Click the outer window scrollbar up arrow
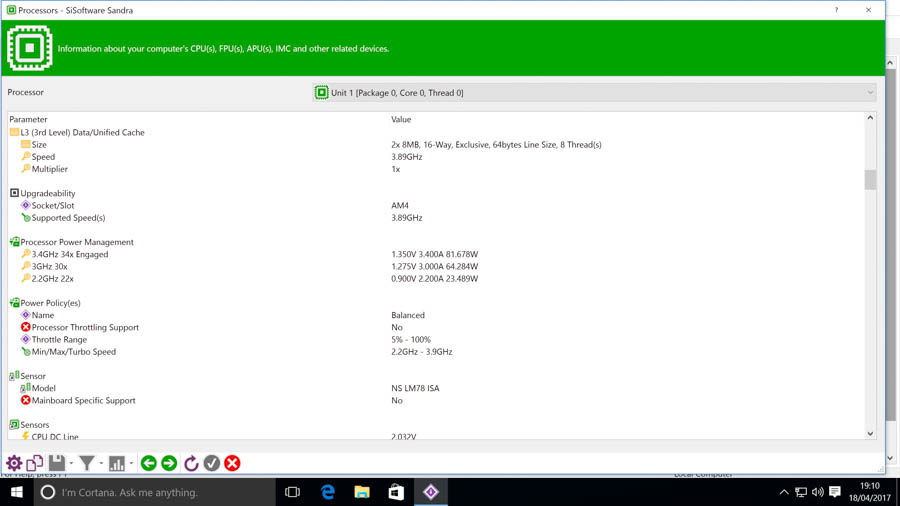Screen dimensions: 900x506 [890, 63]
